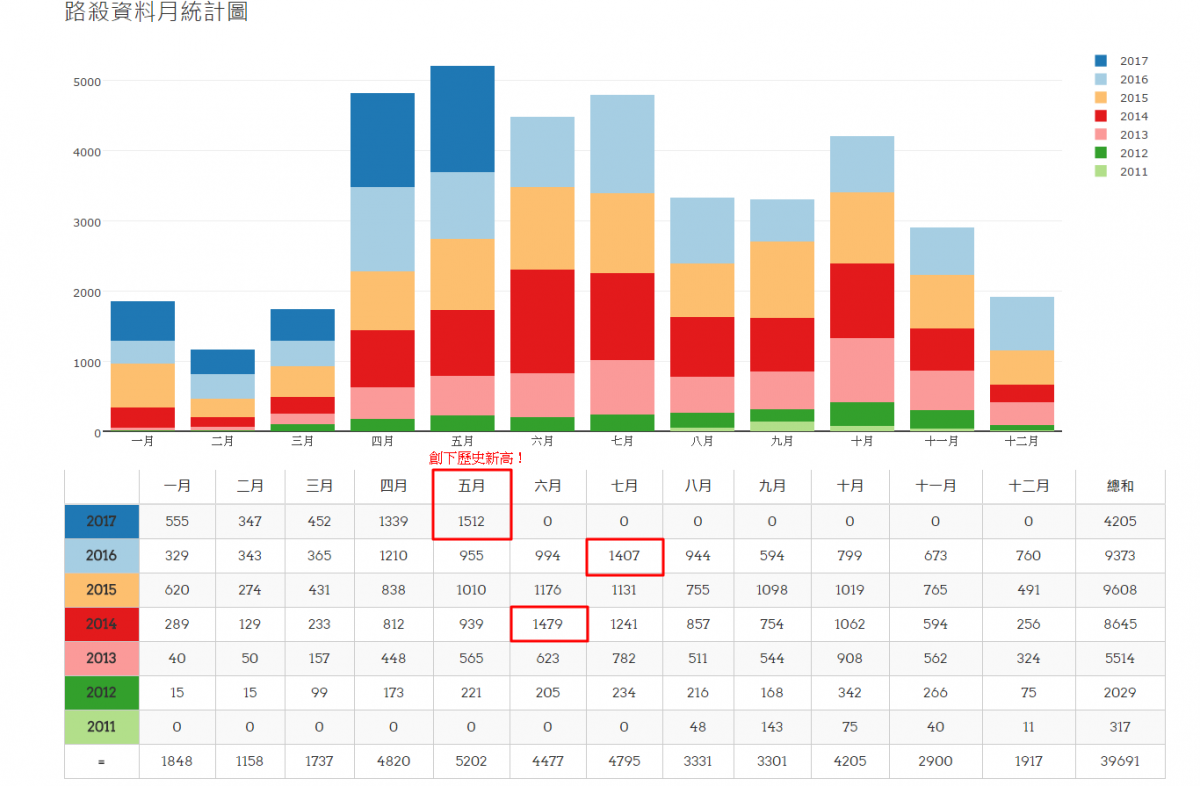Viewport: 1200px width, 786px height.
Task: Click the light blue 2016 segment of the 七月 bar
Action: coord(622,144)
